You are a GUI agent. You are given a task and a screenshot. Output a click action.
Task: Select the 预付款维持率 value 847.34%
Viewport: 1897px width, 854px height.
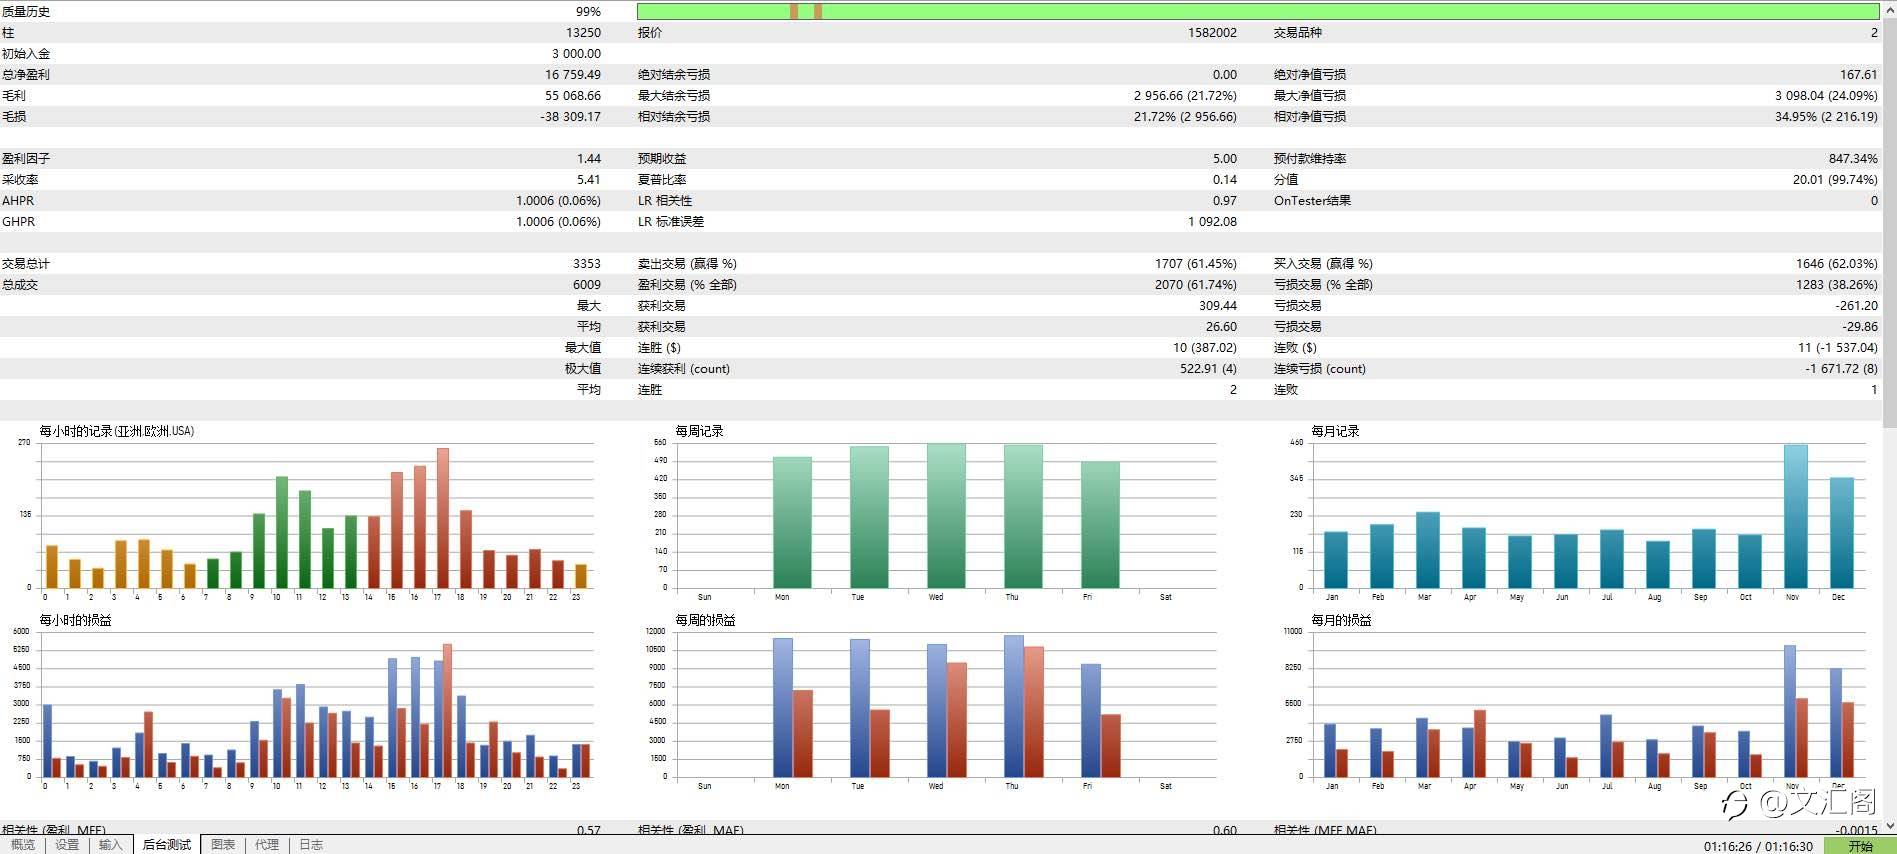click(1853, 159)
